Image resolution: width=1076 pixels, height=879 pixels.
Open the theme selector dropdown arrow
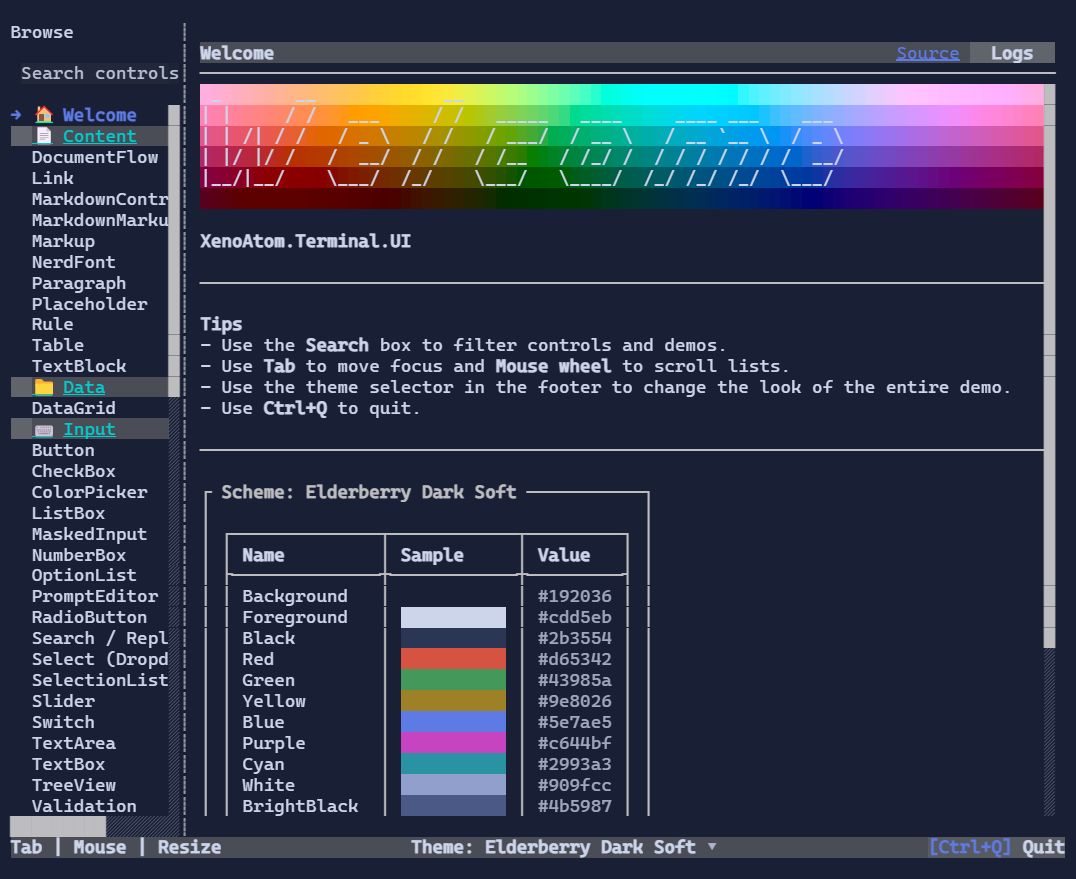(x=712, y=847)
